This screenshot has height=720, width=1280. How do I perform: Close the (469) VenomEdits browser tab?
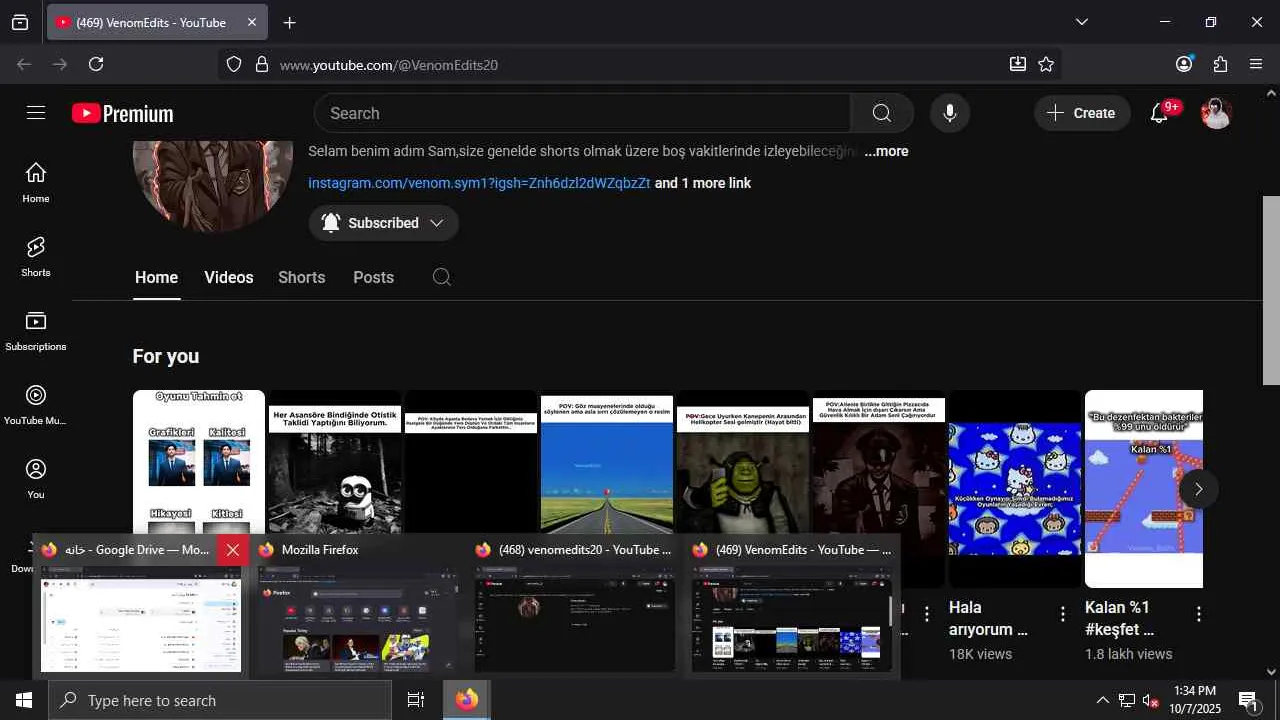coord(251,22)
